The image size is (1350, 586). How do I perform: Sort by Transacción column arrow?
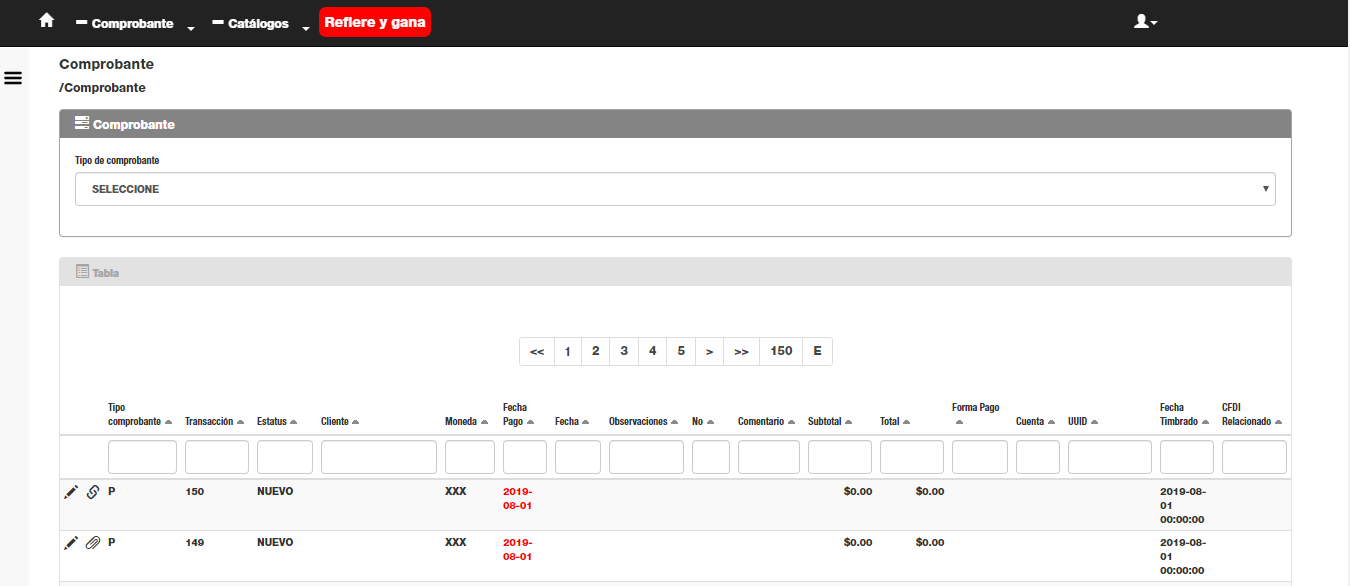(240, 422)
